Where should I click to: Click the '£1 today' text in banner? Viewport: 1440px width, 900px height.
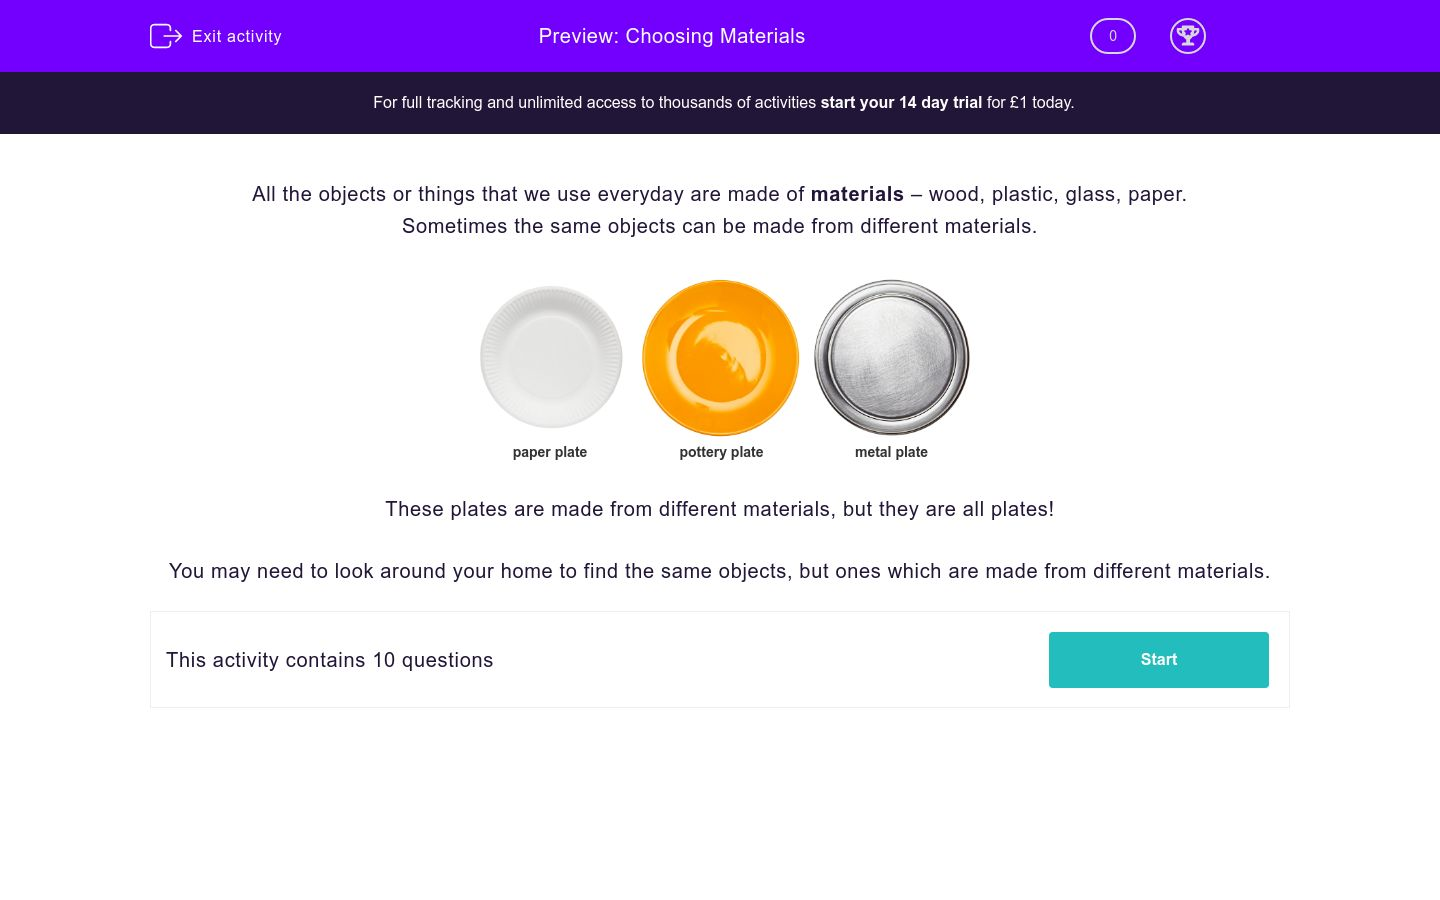[x=1041, y=103]
